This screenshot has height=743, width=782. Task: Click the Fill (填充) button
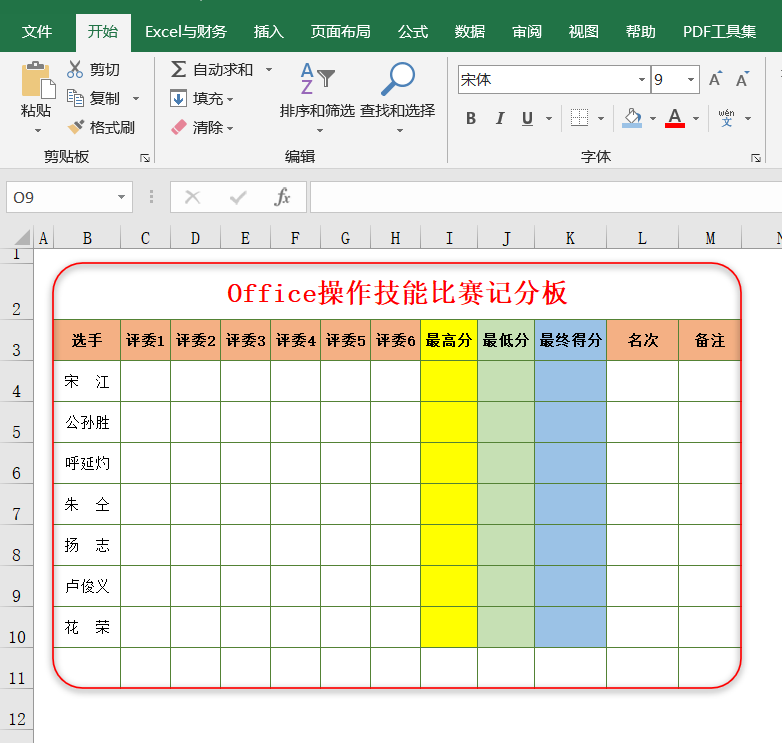click(201, 99)
